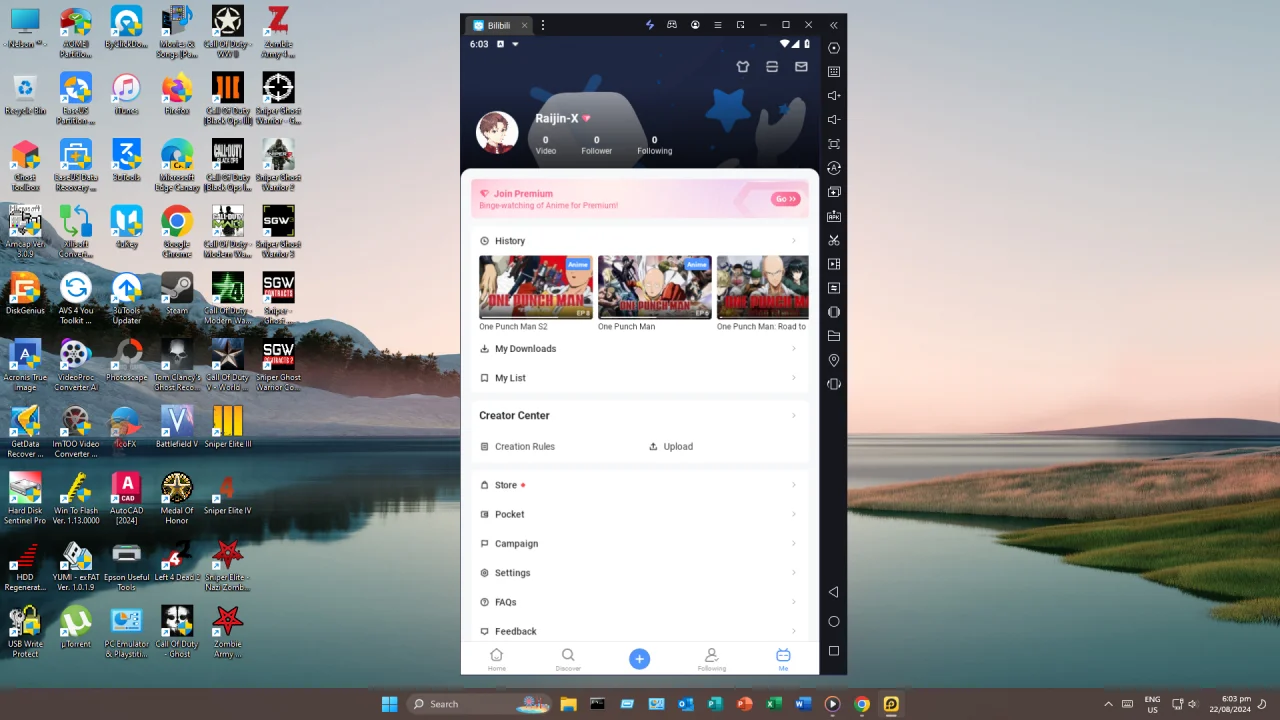Viewport: 1280px width, 720px height.
Task: Open the Feedback row
Action: pyautogui.click(x=639, y=631)
